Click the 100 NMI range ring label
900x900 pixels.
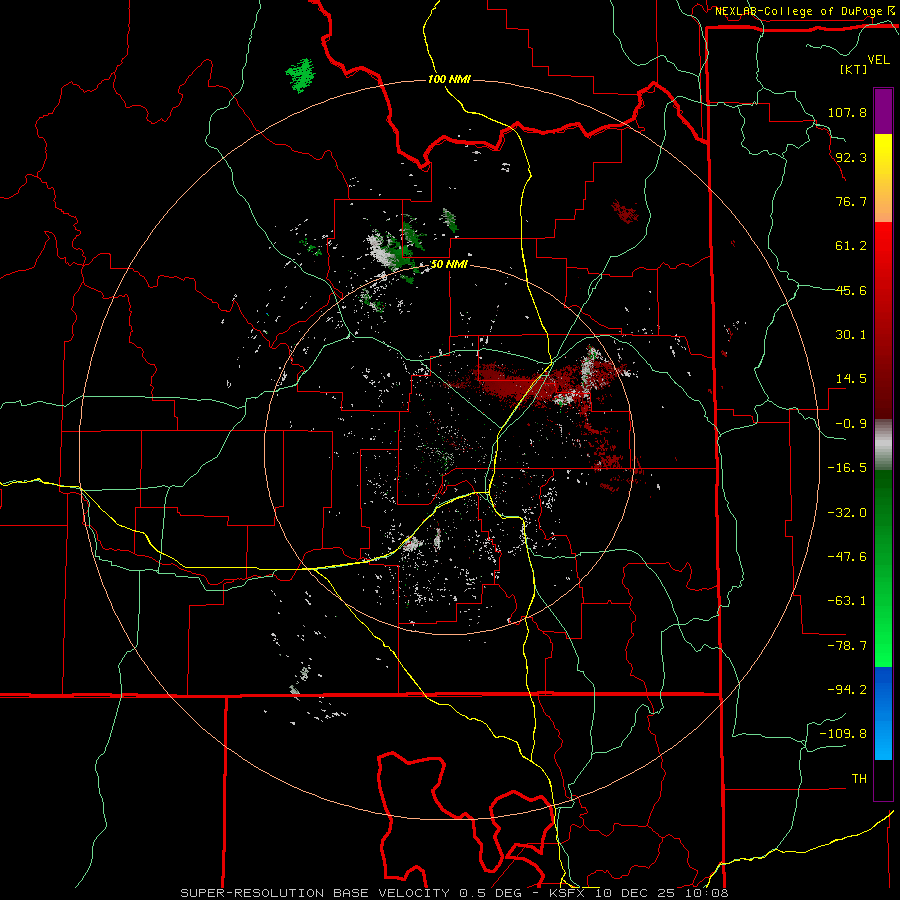coord(449,79)
